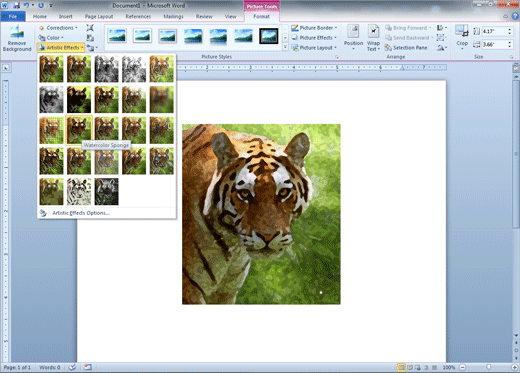The width and height of the screenshot is (520, 373).
Task: Open the Selection Pane
Action: click(x=406, y=48)
